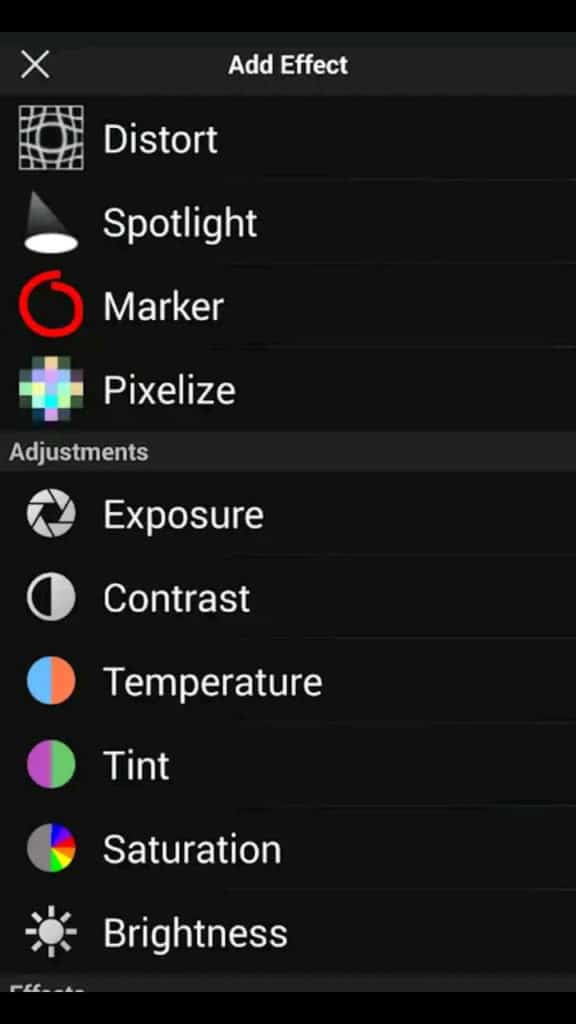
Task: Tap the colorful Pixelize icon
Action: point(51,389)
